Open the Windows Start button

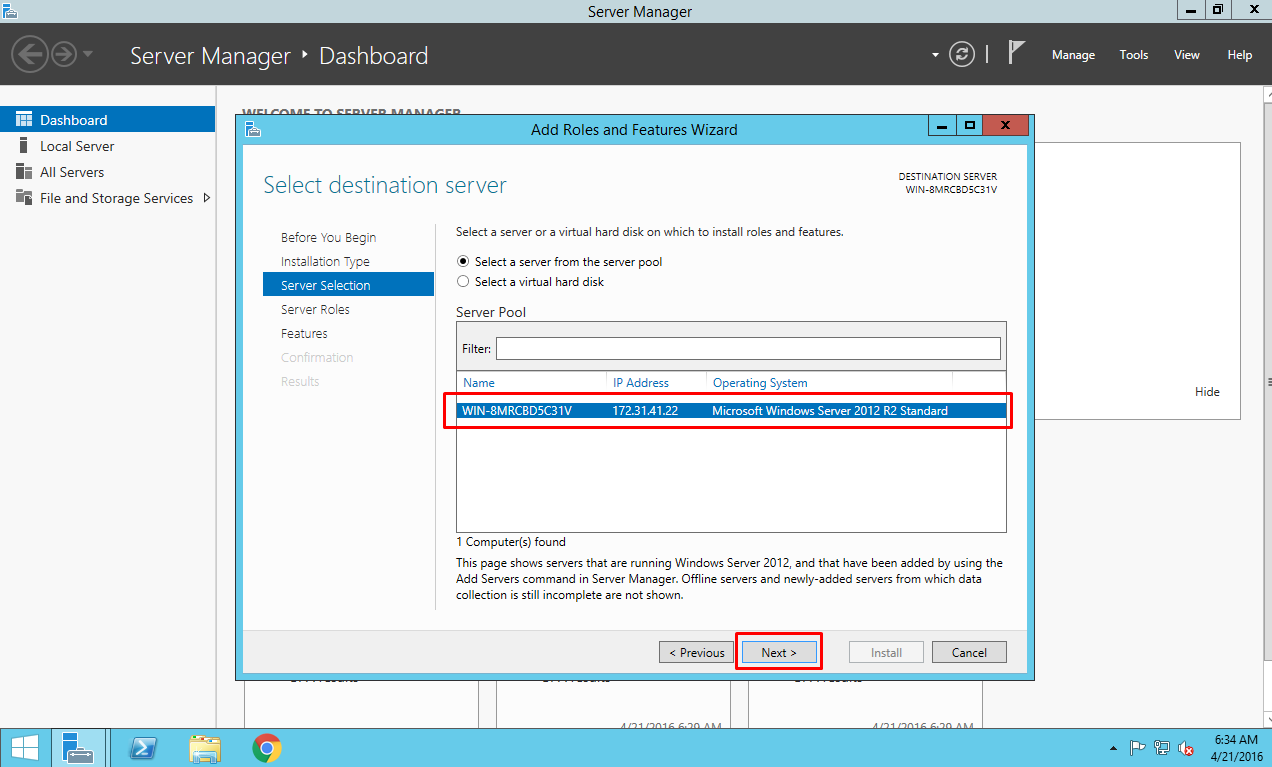pyautogui.click(x=23, y=748)
